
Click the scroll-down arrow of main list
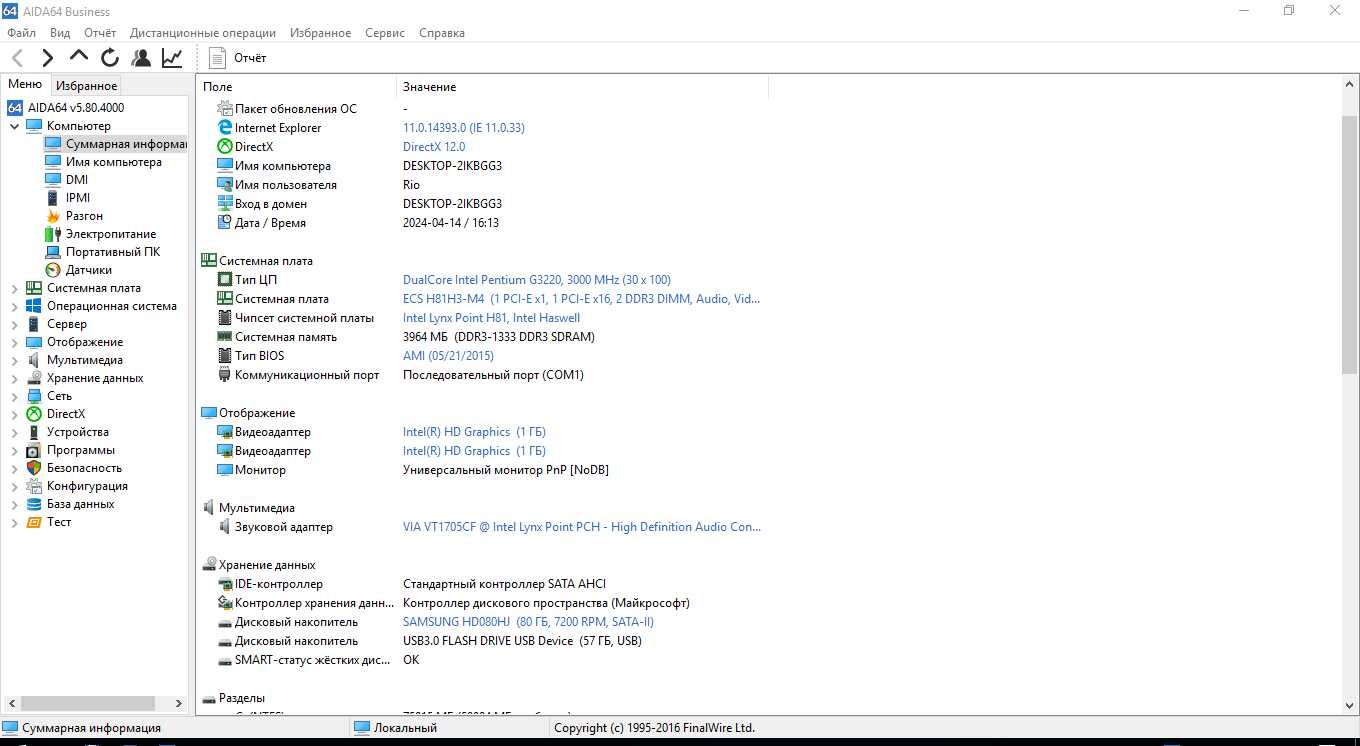click(x=1350, y=706)
